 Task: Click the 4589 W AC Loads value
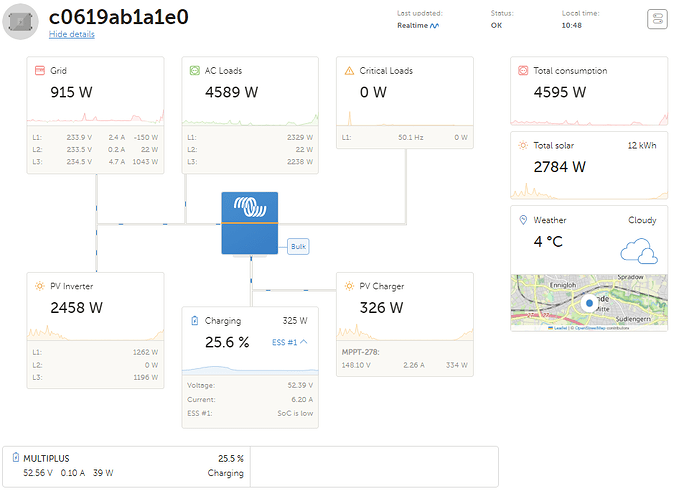[231, 92]
